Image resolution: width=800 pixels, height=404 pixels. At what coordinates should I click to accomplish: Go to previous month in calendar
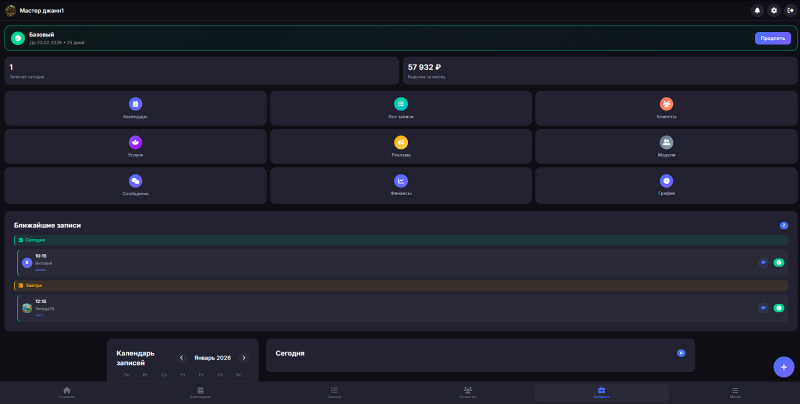click(x=181, y=358)
